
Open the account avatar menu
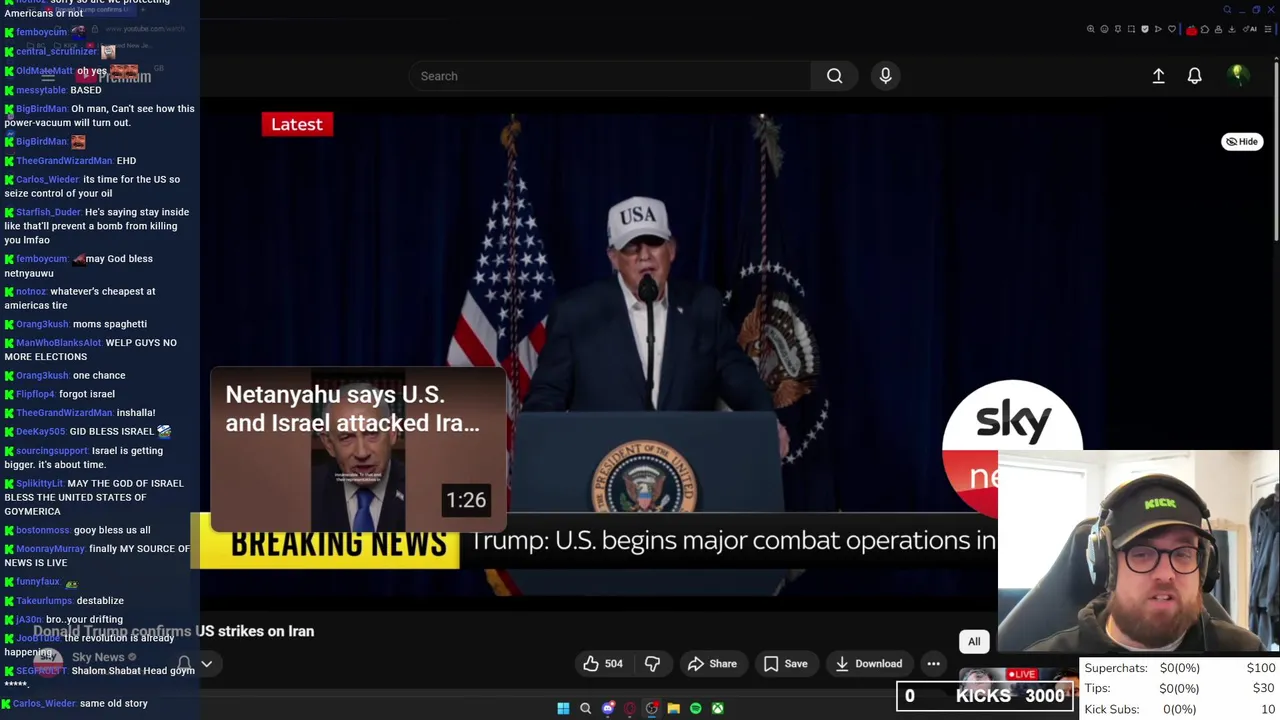1237,75
